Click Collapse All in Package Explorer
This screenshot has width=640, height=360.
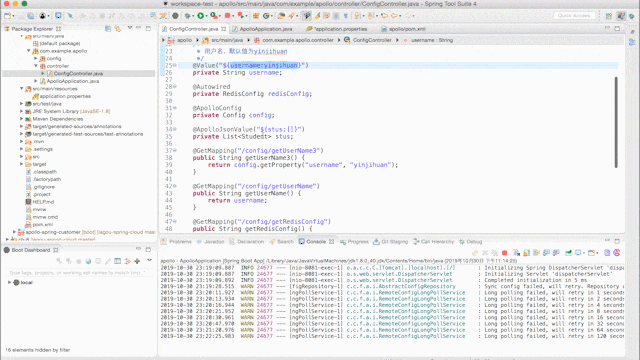pos(108,29)
